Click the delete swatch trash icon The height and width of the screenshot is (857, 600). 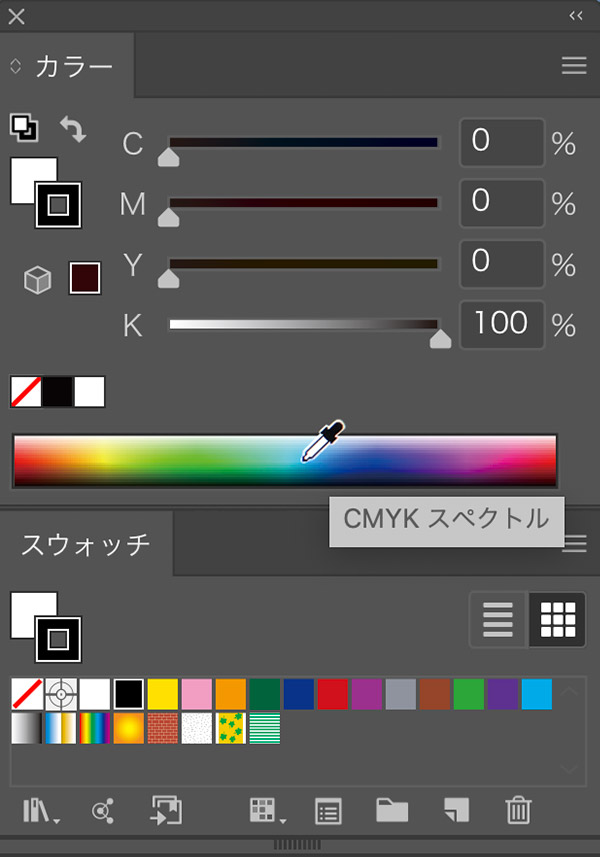coord(517,810)
